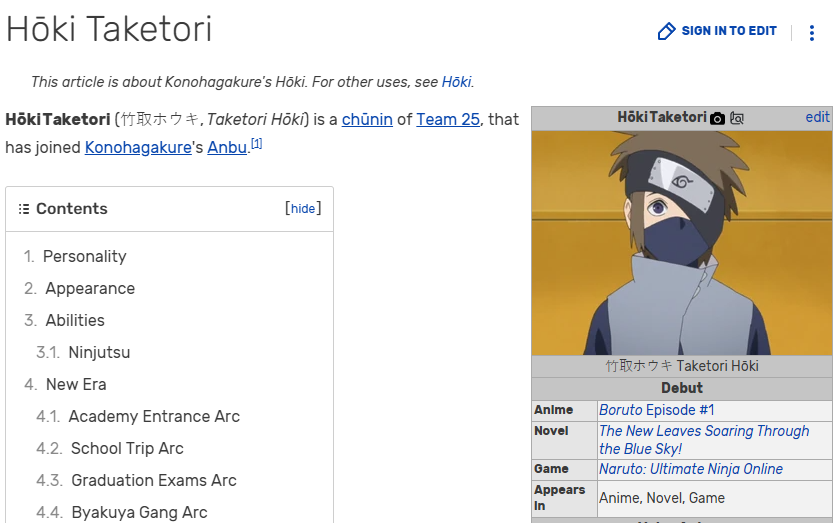Follow the Konohagakure link

point(138,147)
